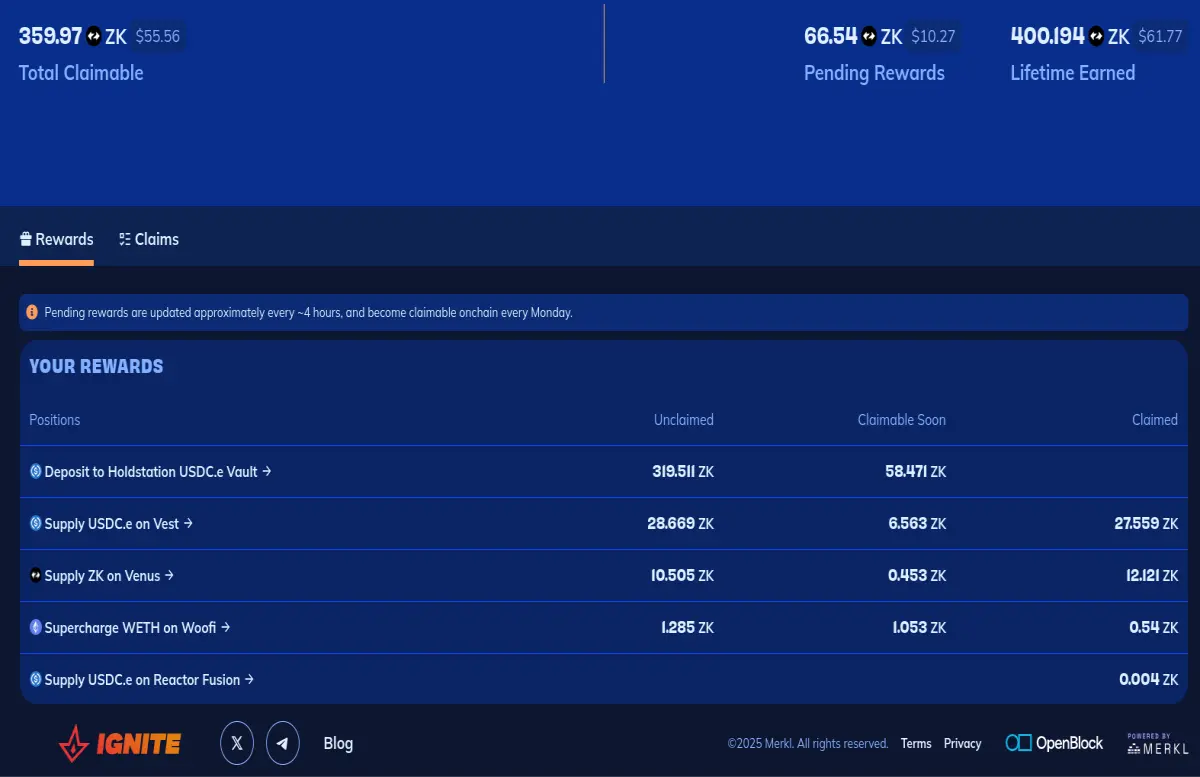1200x777 pixels.
Task: Click the Claimed column header
Action: 1155,420
